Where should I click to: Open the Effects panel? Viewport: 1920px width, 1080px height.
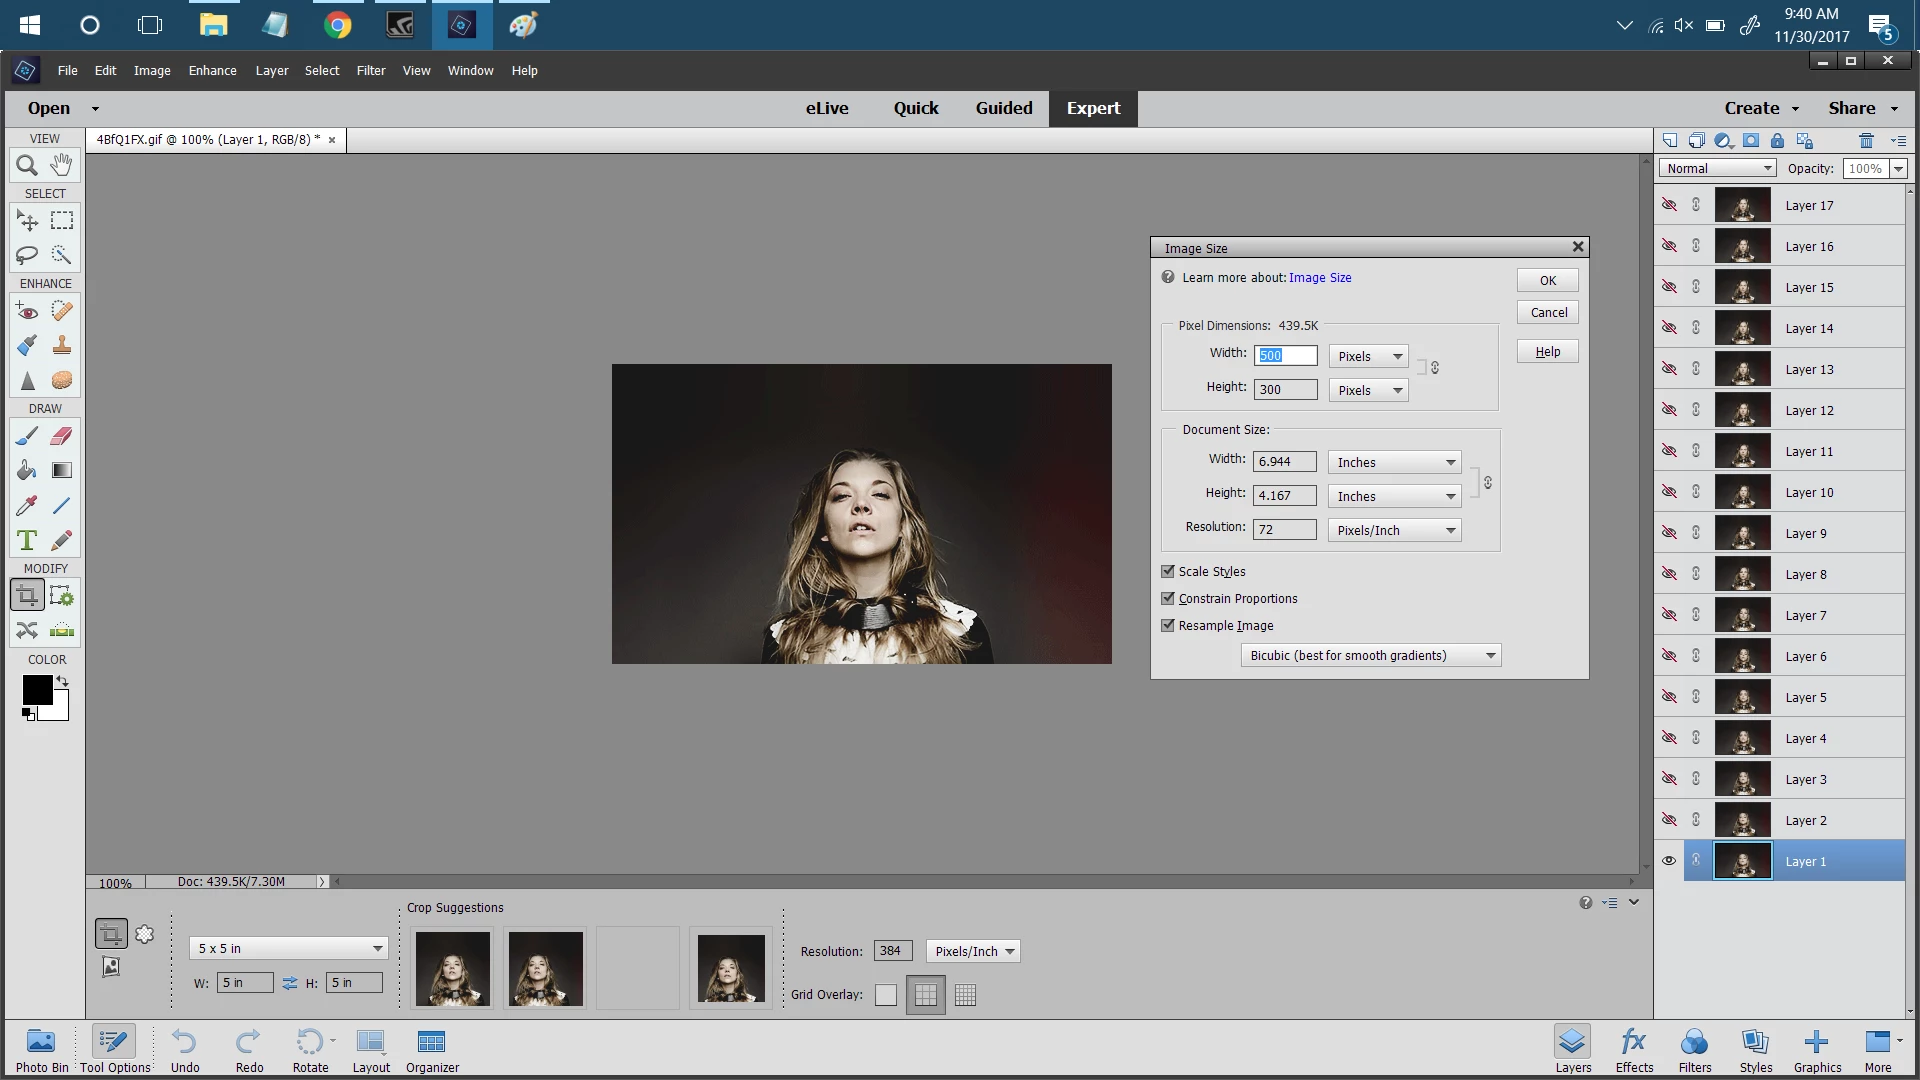click(1633, 1050)
